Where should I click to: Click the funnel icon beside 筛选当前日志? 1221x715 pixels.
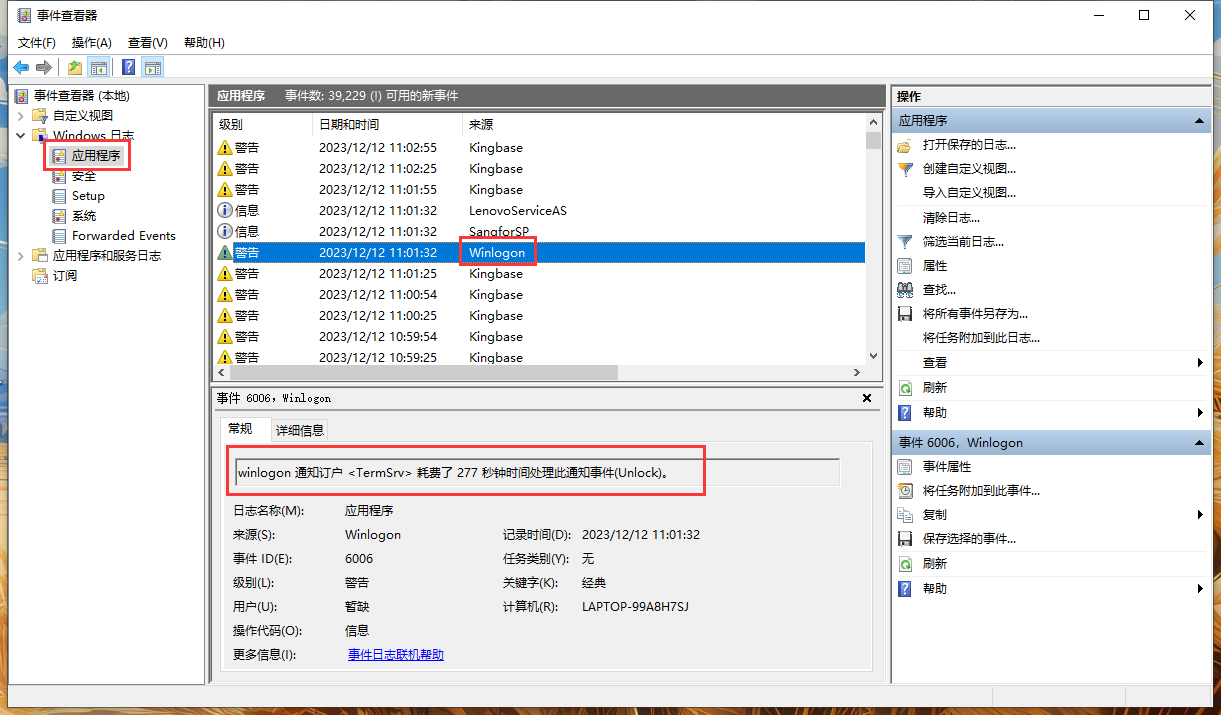click(x=905, y=242)
